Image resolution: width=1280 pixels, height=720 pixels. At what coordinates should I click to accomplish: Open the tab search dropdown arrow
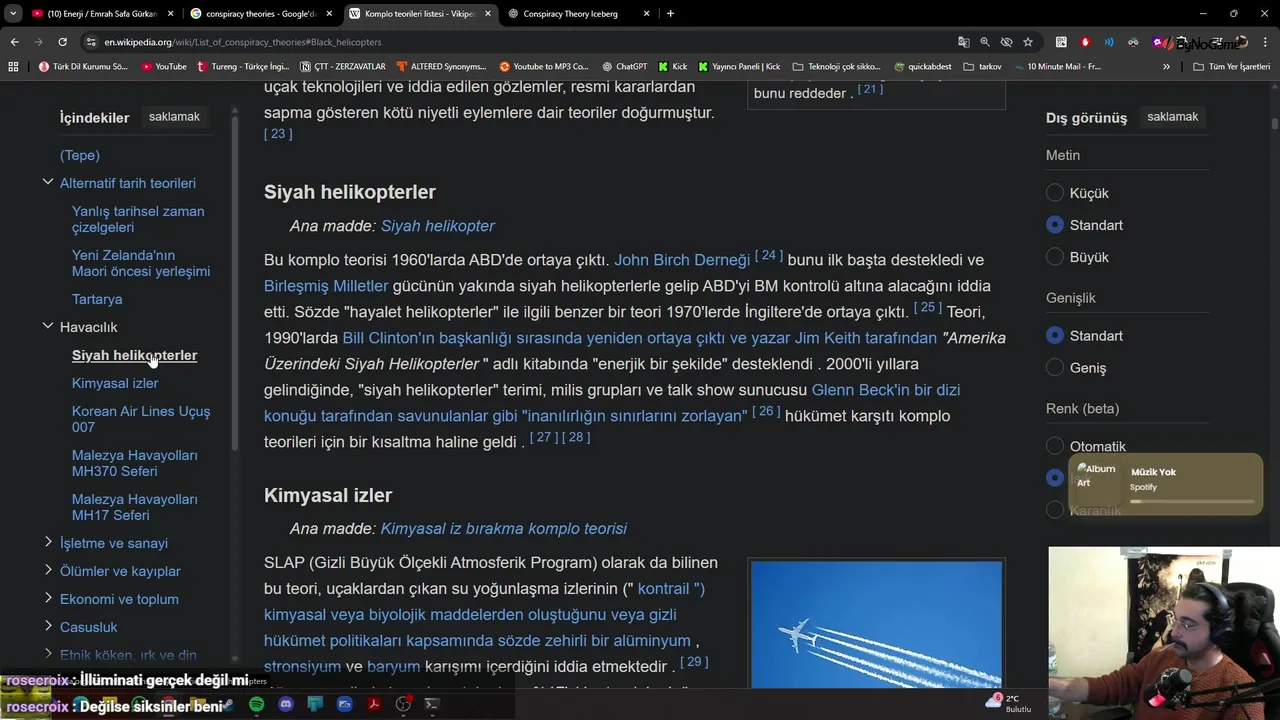13,14
